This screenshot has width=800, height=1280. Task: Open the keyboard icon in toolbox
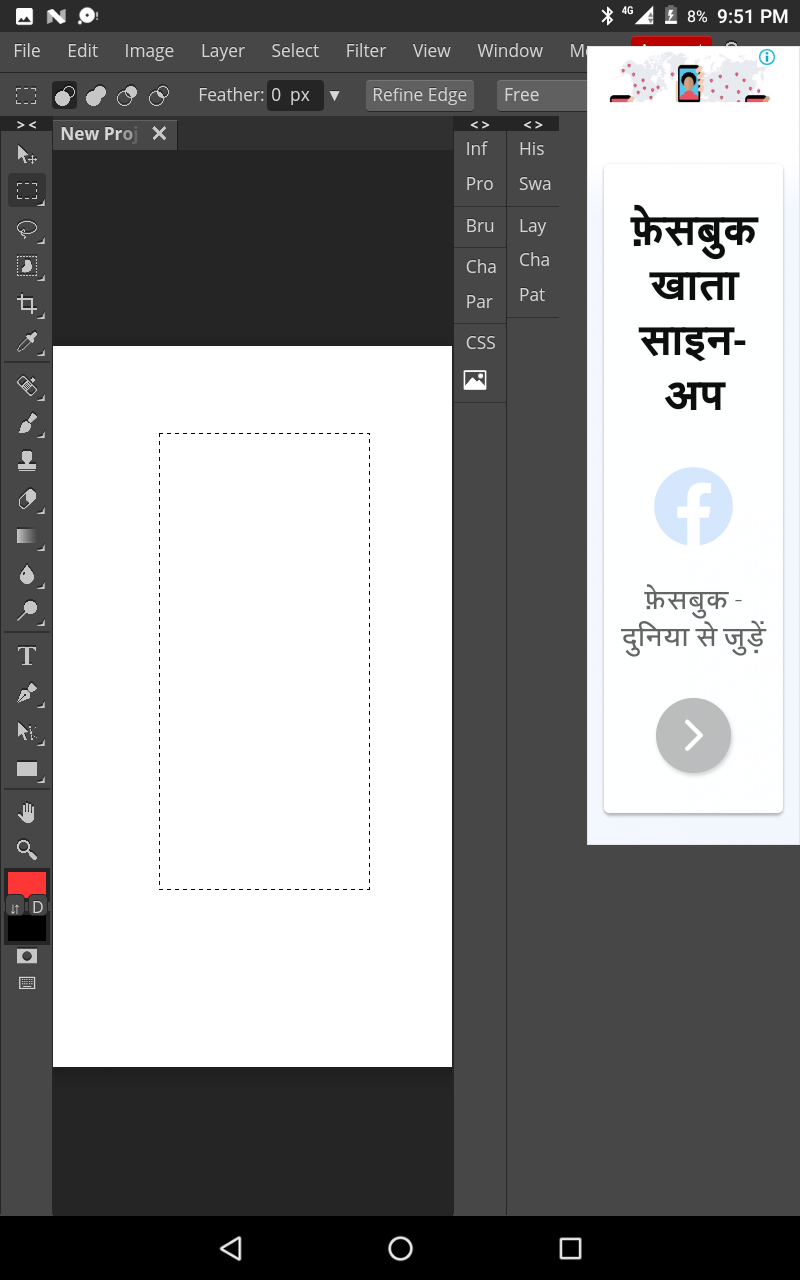27,983
